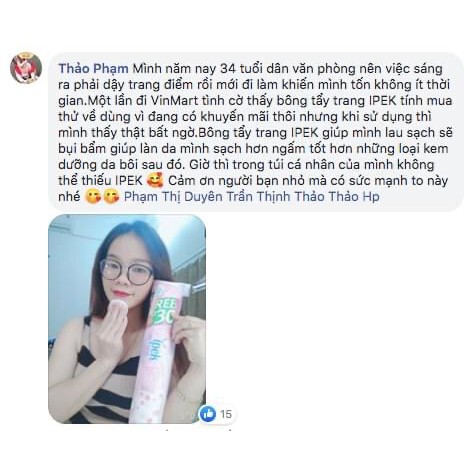Viewport: 476px width, 476px height.
Task: Click Thảo Phạm's round profile avatar
Action: (x=26, y=68)
